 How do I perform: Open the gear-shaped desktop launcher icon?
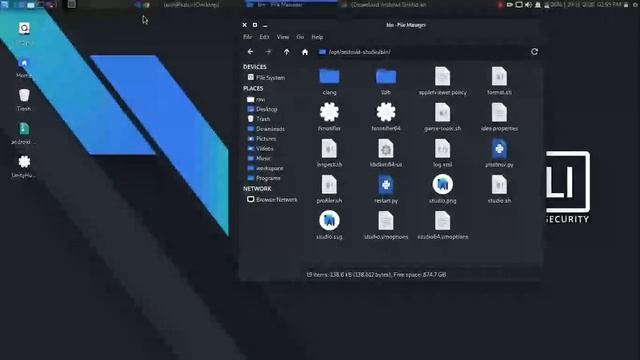[x=24, y=167]
